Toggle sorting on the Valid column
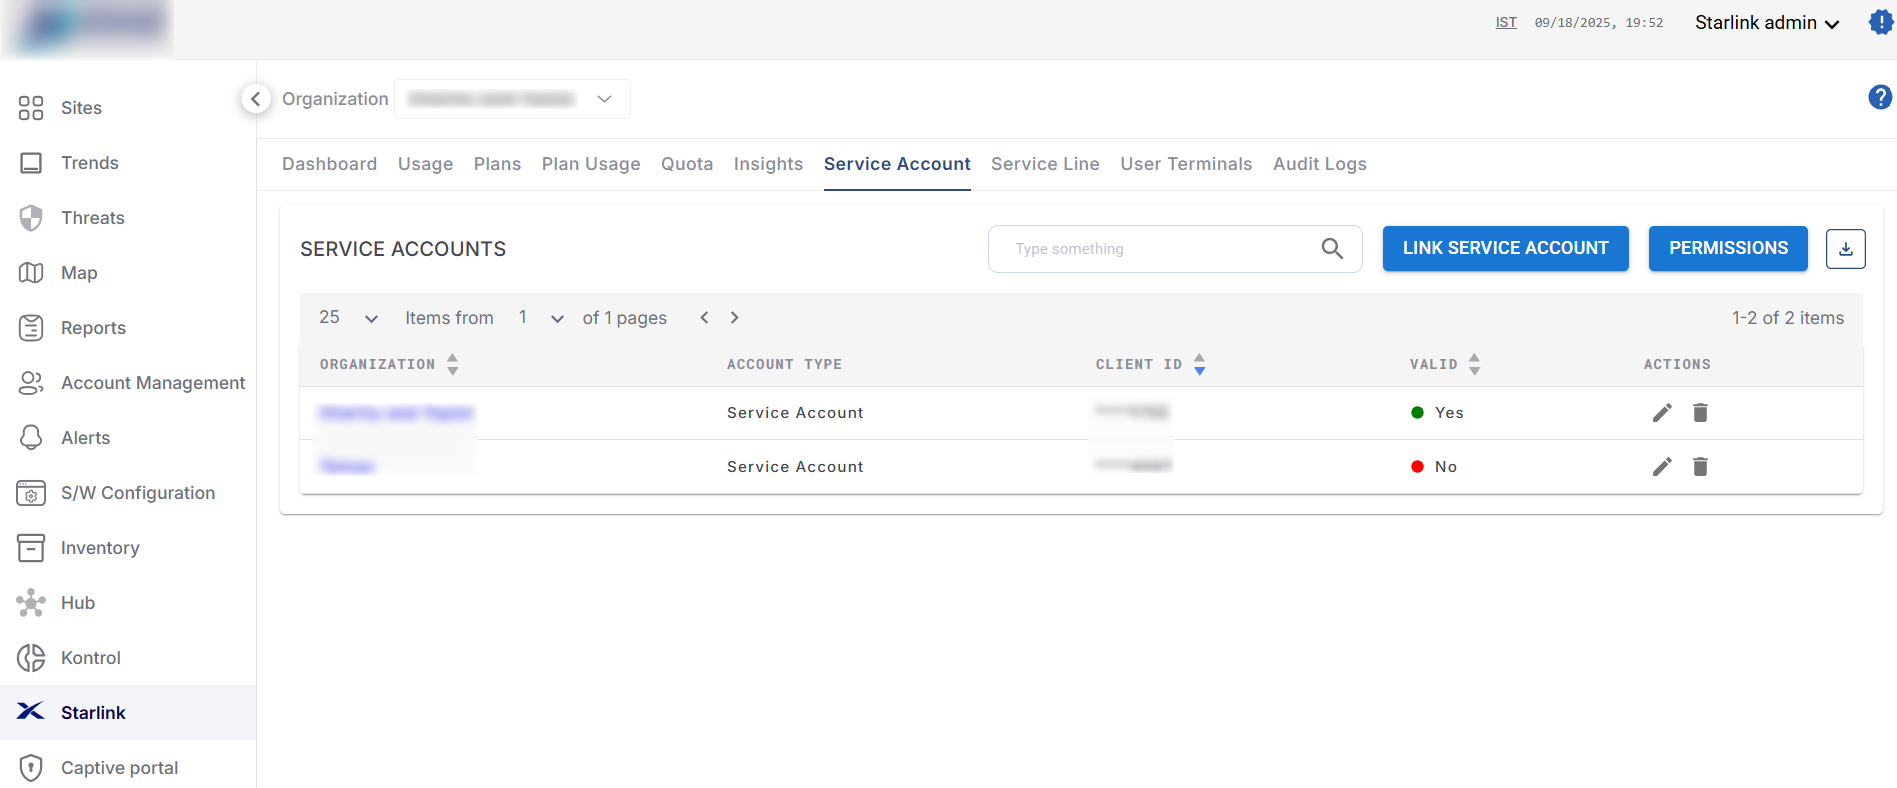The image size is (1897, 788). pyautogui.click(x=1474, y=364)
